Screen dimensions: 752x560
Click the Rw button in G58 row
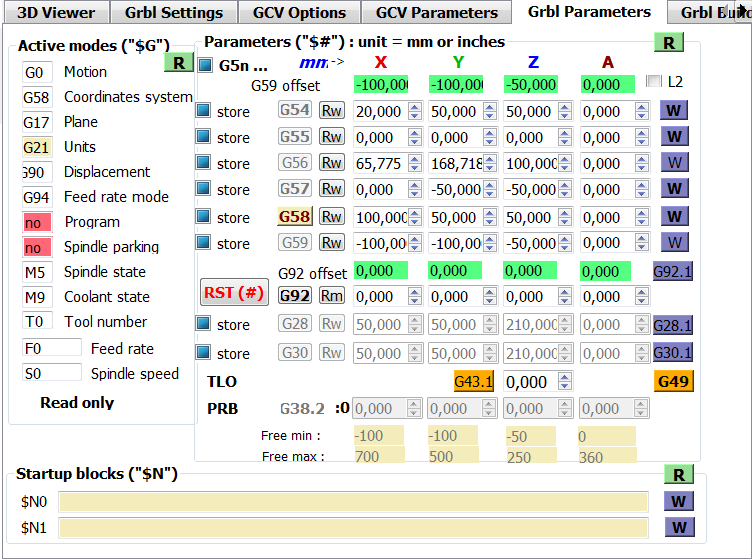(x=332, y=217)
